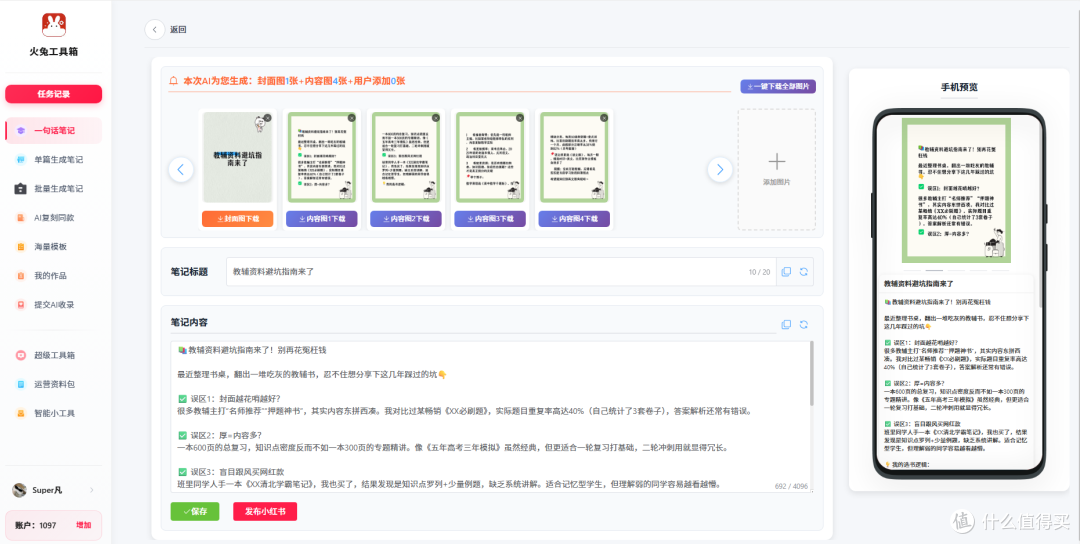Open 批量生成笔记 menu item
The image size is (1080, 544).
[54, 189]
